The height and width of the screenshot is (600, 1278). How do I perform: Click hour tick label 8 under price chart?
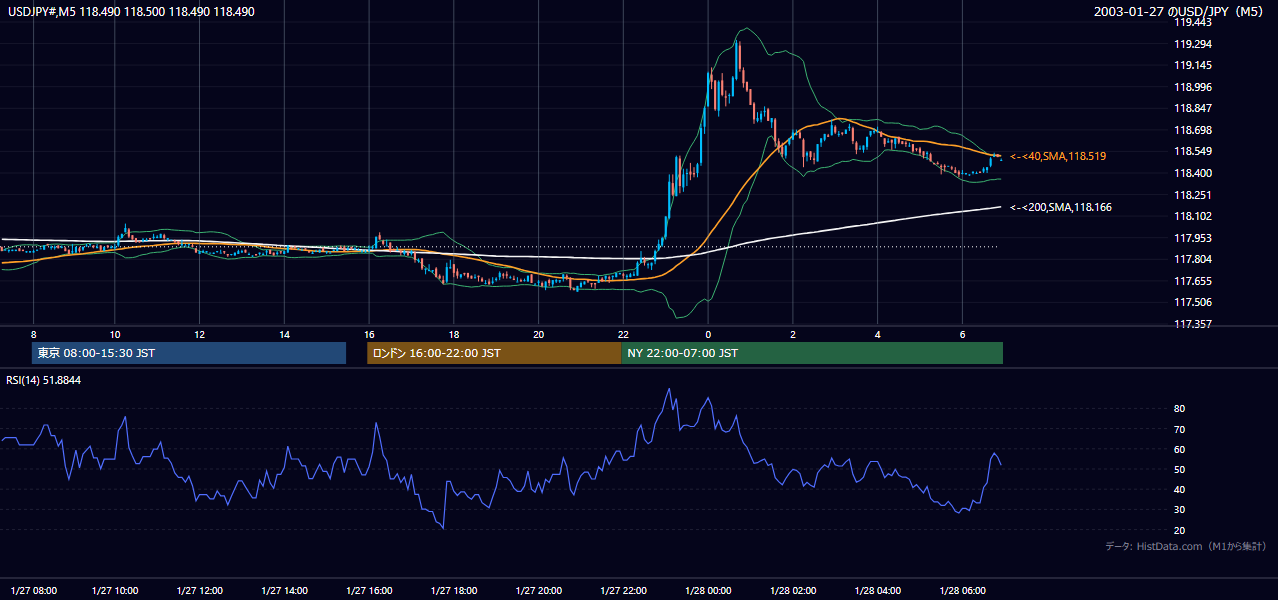(33, 334)
